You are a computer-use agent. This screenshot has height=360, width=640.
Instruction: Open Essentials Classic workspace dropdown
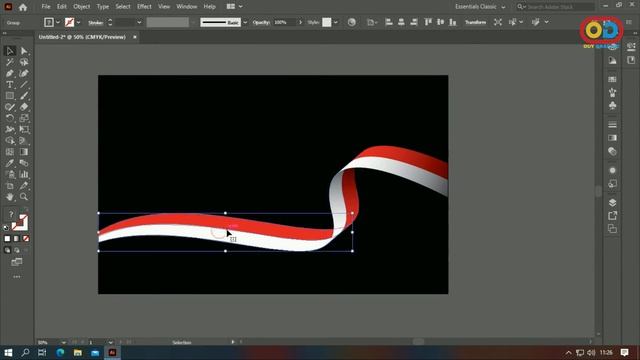[x=480, y=7]
